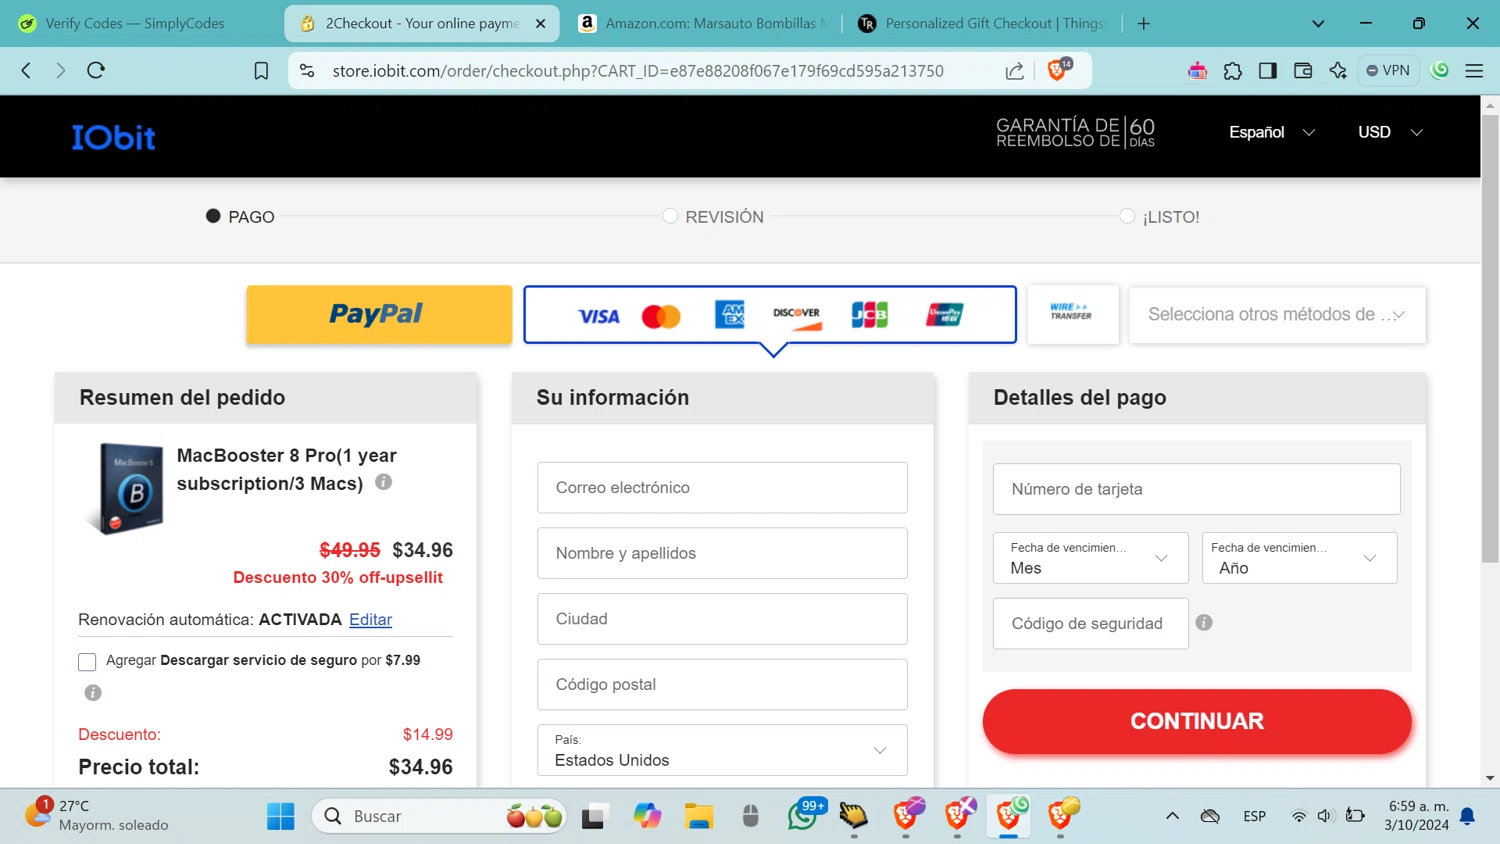Click the Número de tarjeta field

[1196, 489]
